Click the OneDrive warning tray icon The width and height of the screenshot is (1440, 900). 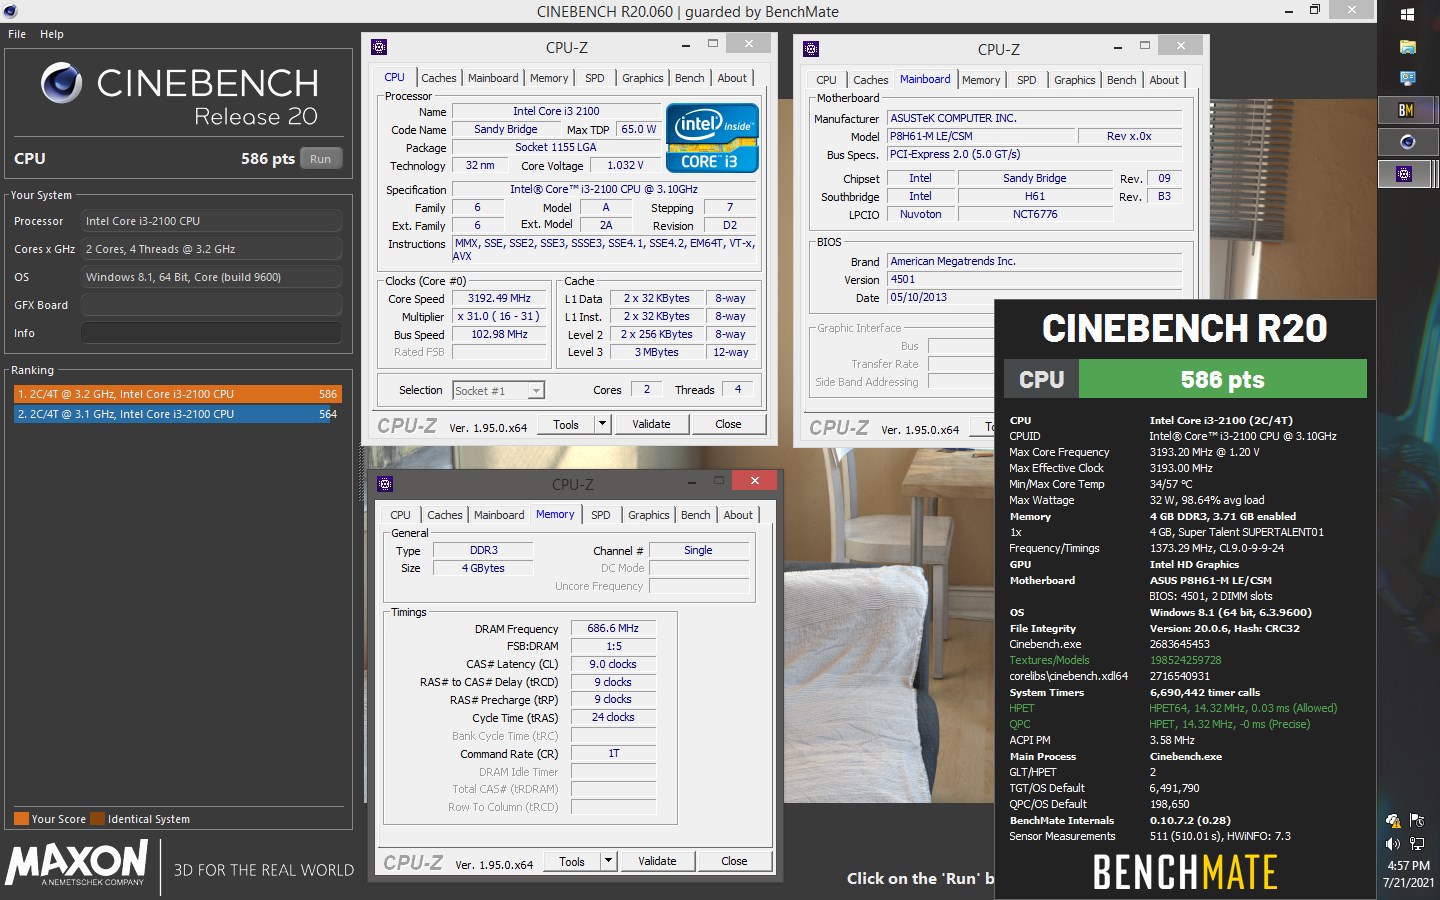pyautogui.click(x=1393, y=821)
